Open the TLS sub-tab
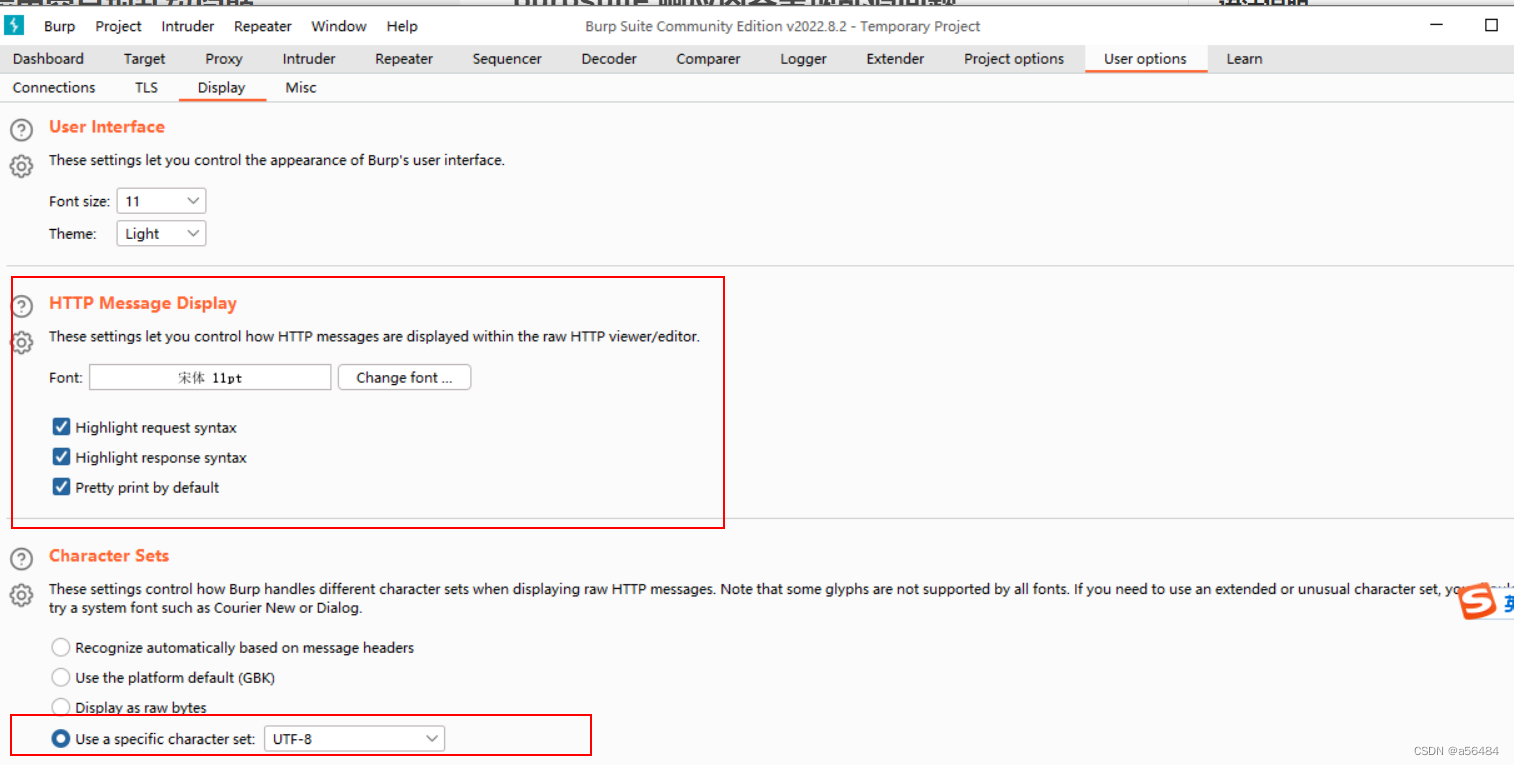The width and height of the screenshot is (1514, 765). click(146, 88)
